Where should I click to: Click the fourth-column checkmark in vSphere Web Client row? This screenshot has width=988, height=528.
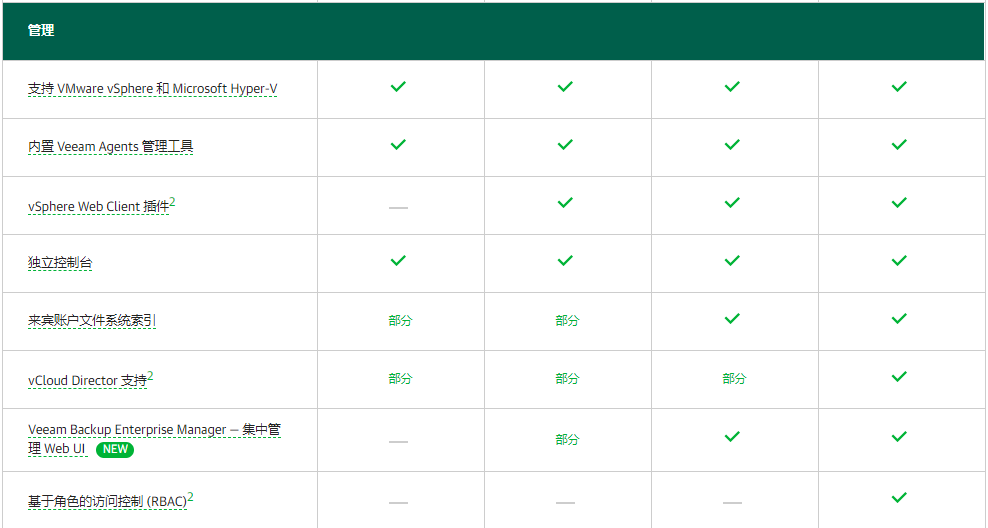click(899, 203)
